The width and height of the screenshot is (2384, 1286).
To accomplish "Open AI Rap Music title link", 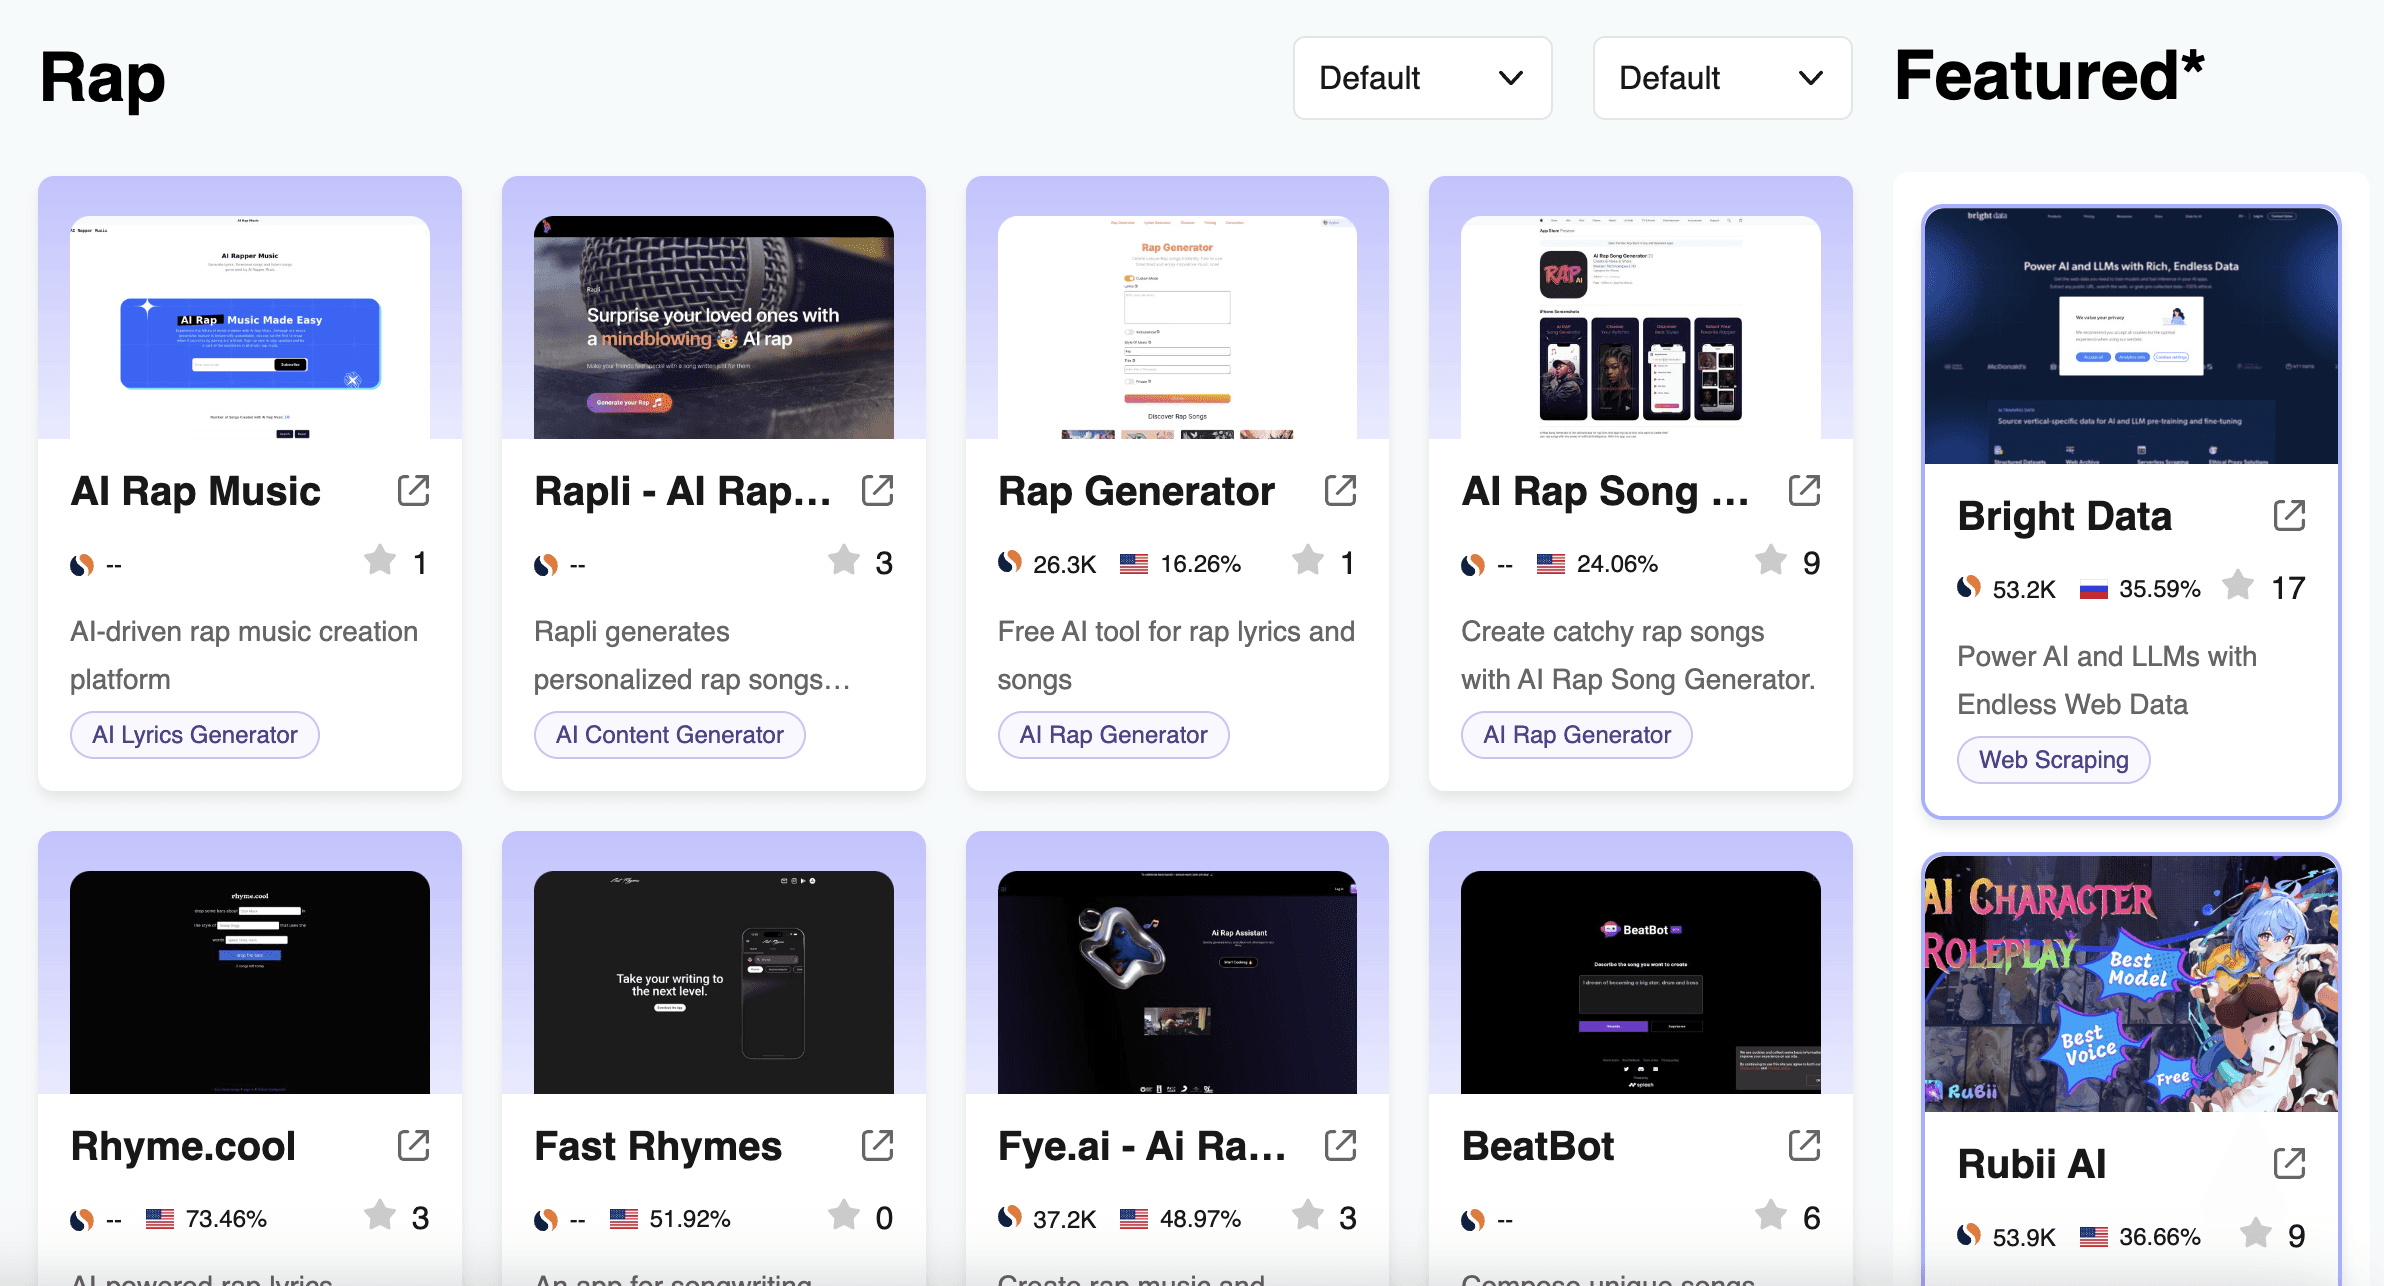I will (x=196, y=491).
